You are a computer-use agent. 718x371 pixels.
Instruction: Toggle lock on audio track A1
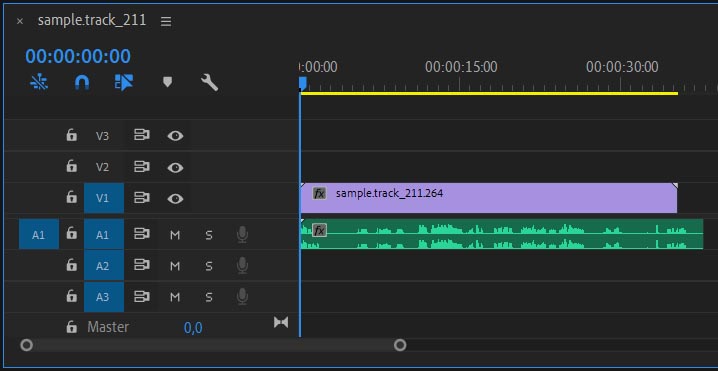click(71, 234)
